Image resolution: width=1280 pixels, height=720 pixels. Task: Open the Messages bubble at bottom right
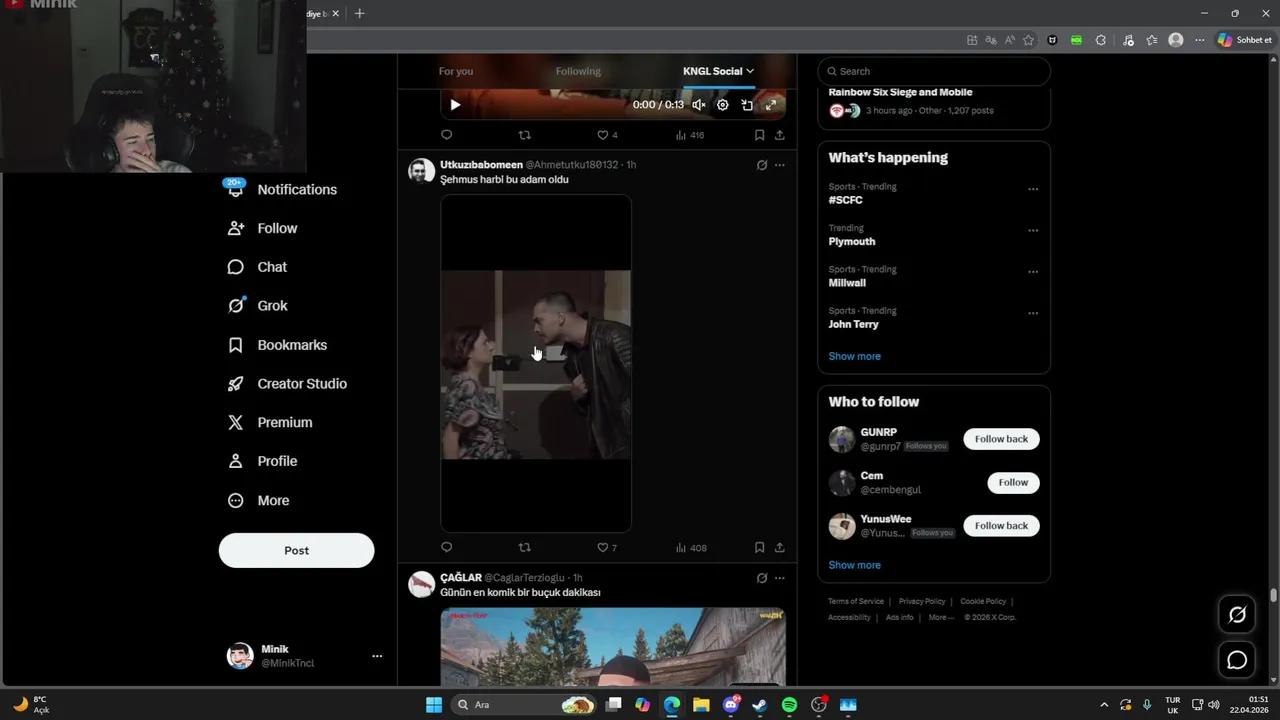1236,659
